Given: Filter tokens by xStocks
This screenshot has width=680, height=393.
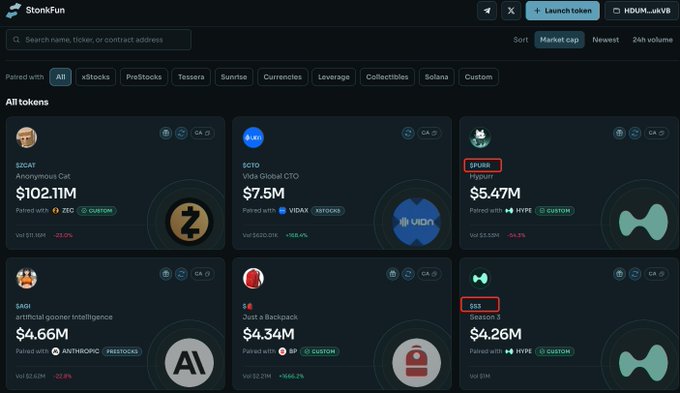Looking at the screenshot, I should click(95, 77).
